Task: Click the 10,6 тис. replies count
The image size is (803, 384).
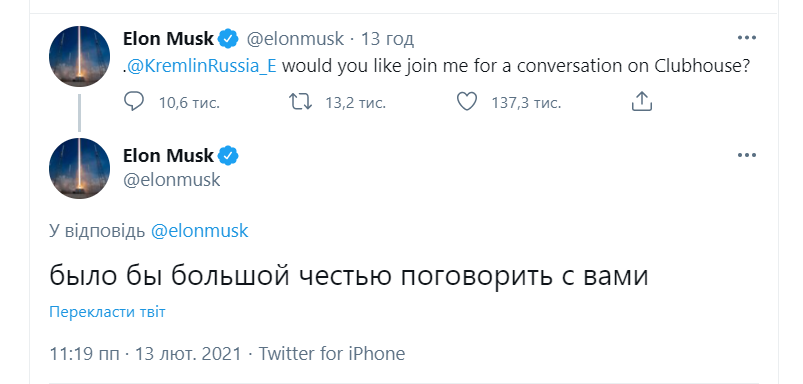Action: pos(189,103)
